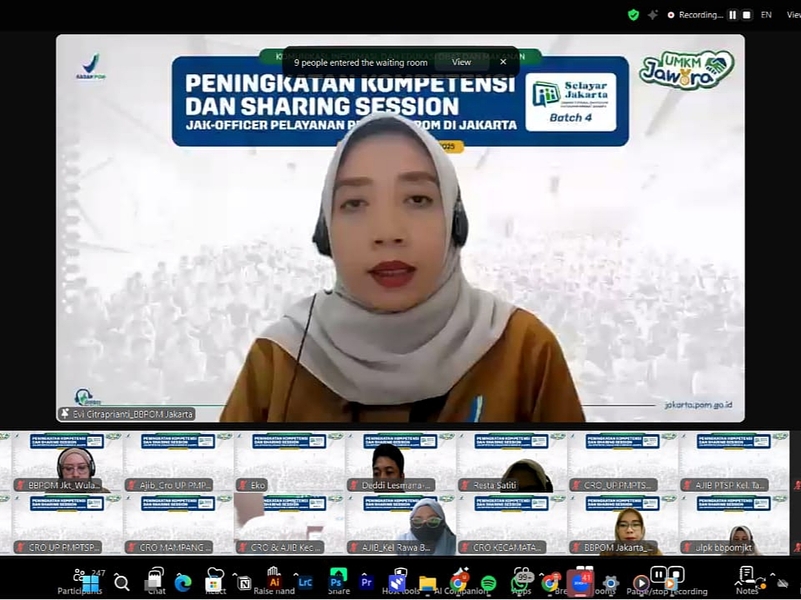Open the Windows Start menu
Image resolution: width=801 pixels, height=600 pixels.
(x=91, y=583)
